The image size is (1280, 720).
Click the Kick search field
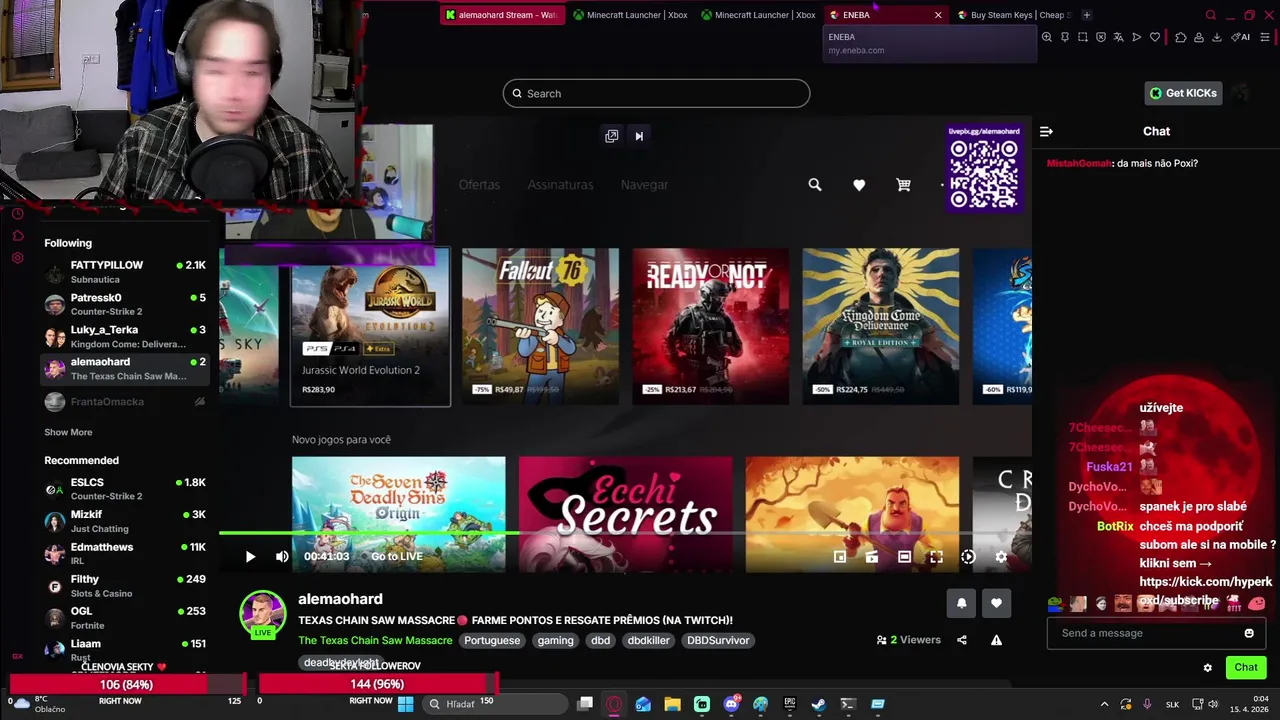coord(656,93)
